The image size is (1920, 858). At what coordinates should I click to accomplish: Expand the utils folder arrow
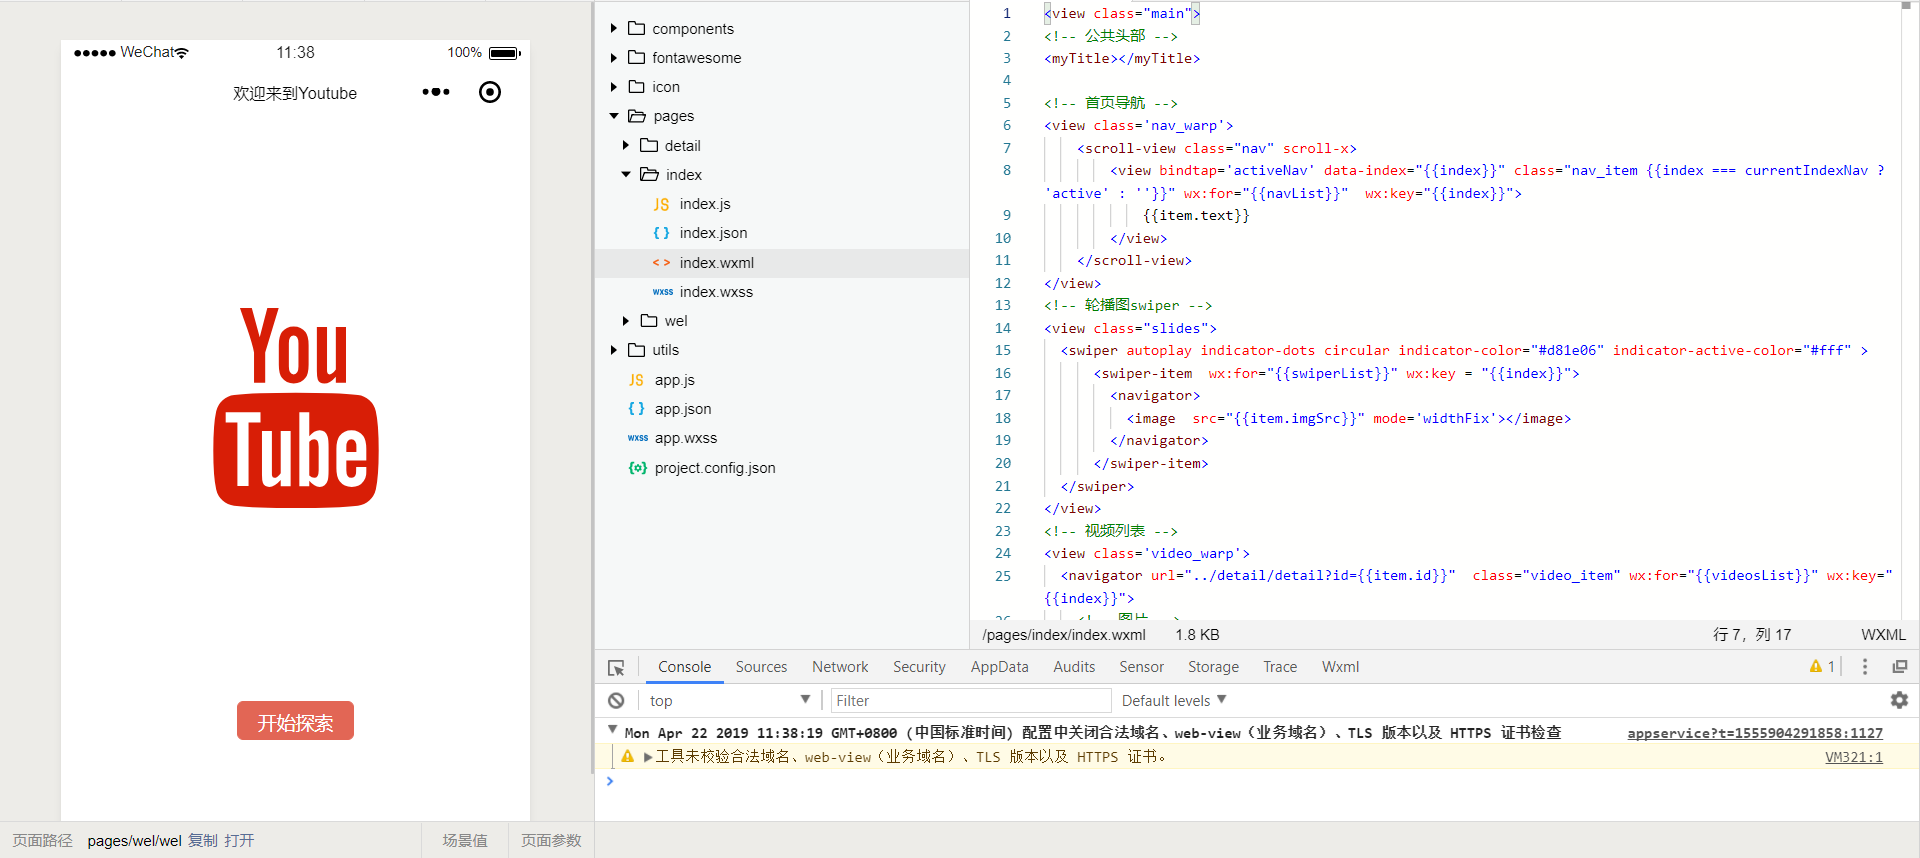[x=614, y=350]
